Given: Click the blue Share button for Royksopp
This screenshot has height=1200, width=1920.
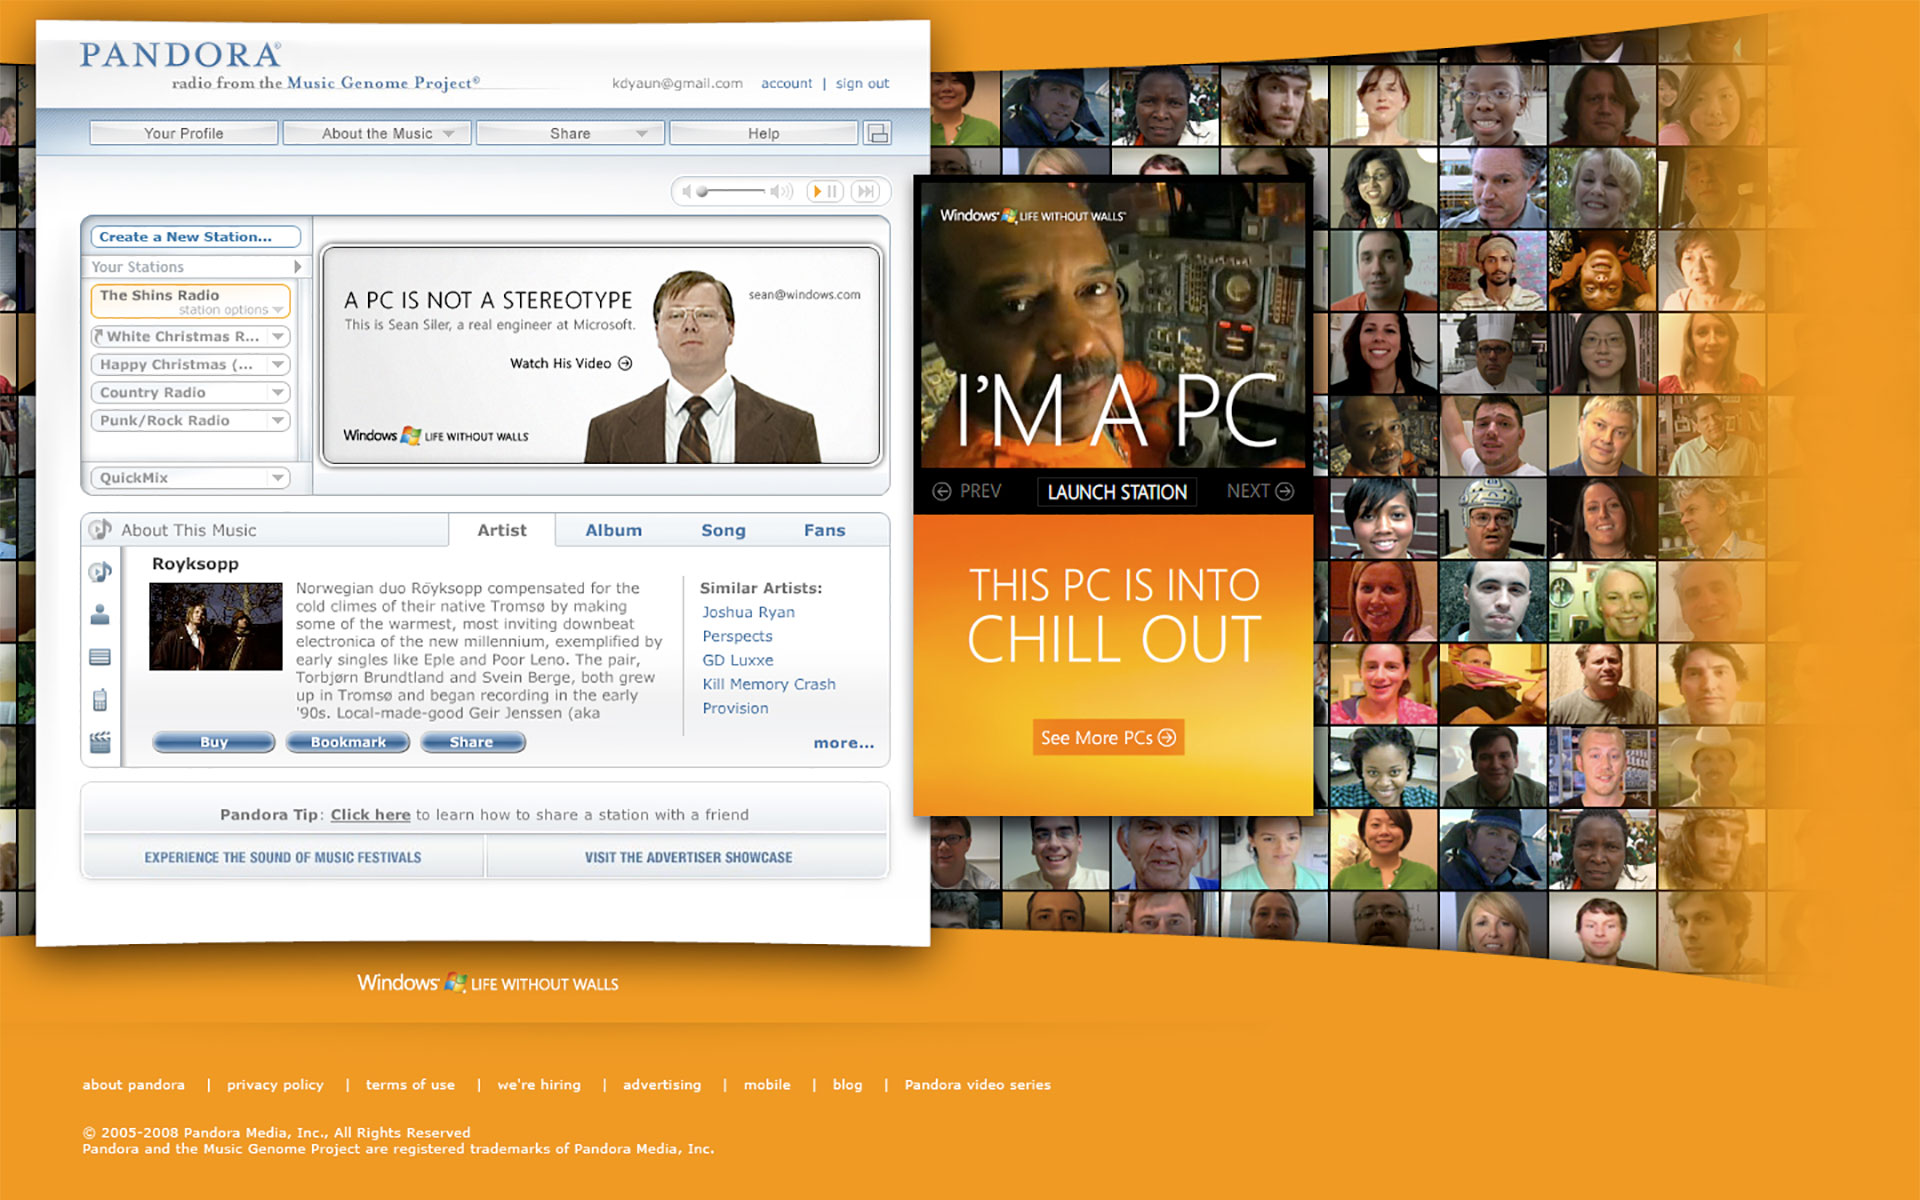Looking at the screenshot, I should tap(472, 742).
